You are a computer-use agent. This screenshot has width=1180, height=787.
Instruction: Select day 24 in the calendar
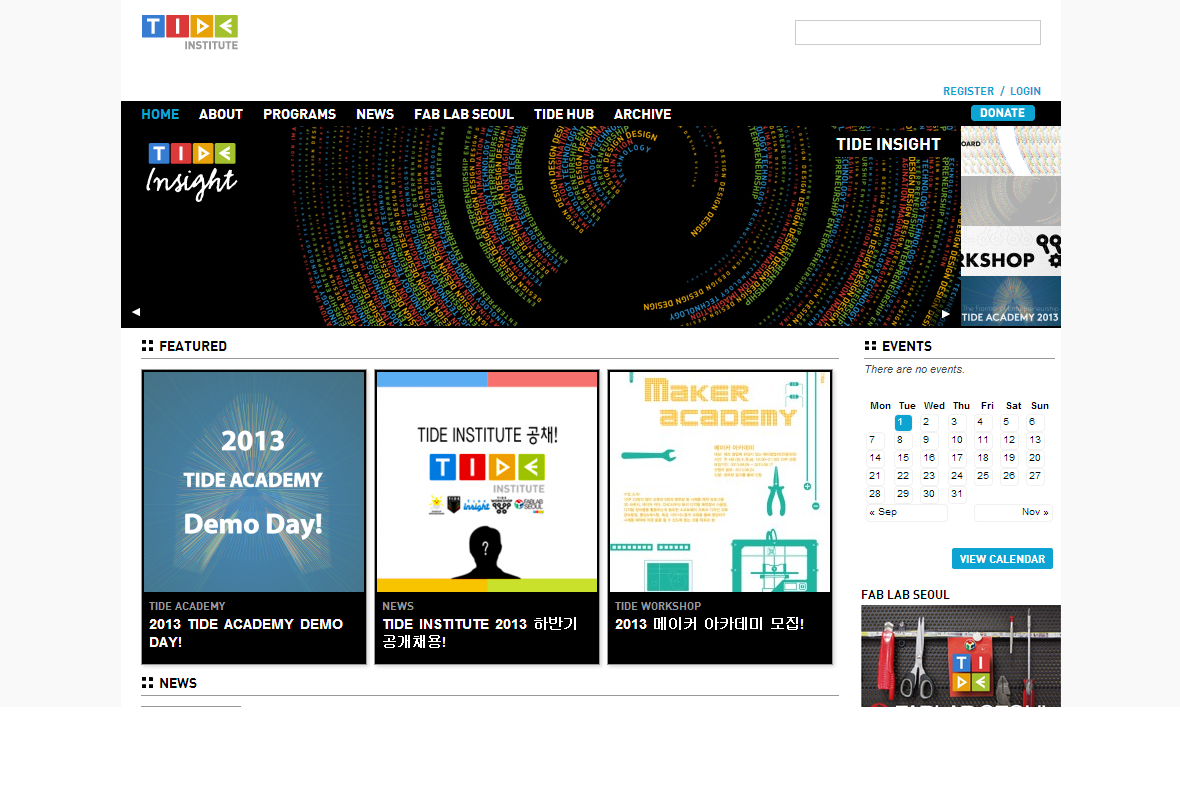956,476
